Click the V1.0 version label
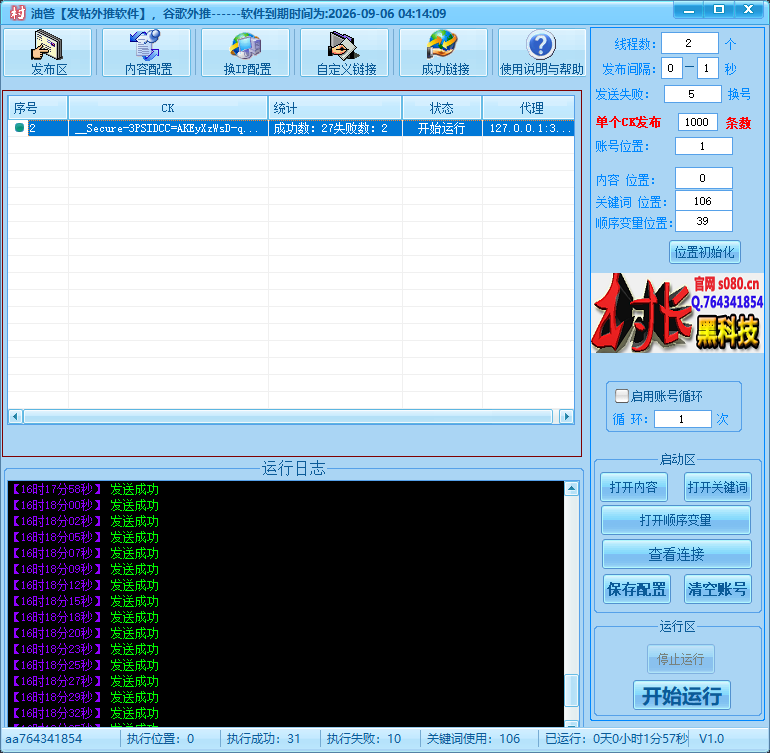 [x=712, y=738]
